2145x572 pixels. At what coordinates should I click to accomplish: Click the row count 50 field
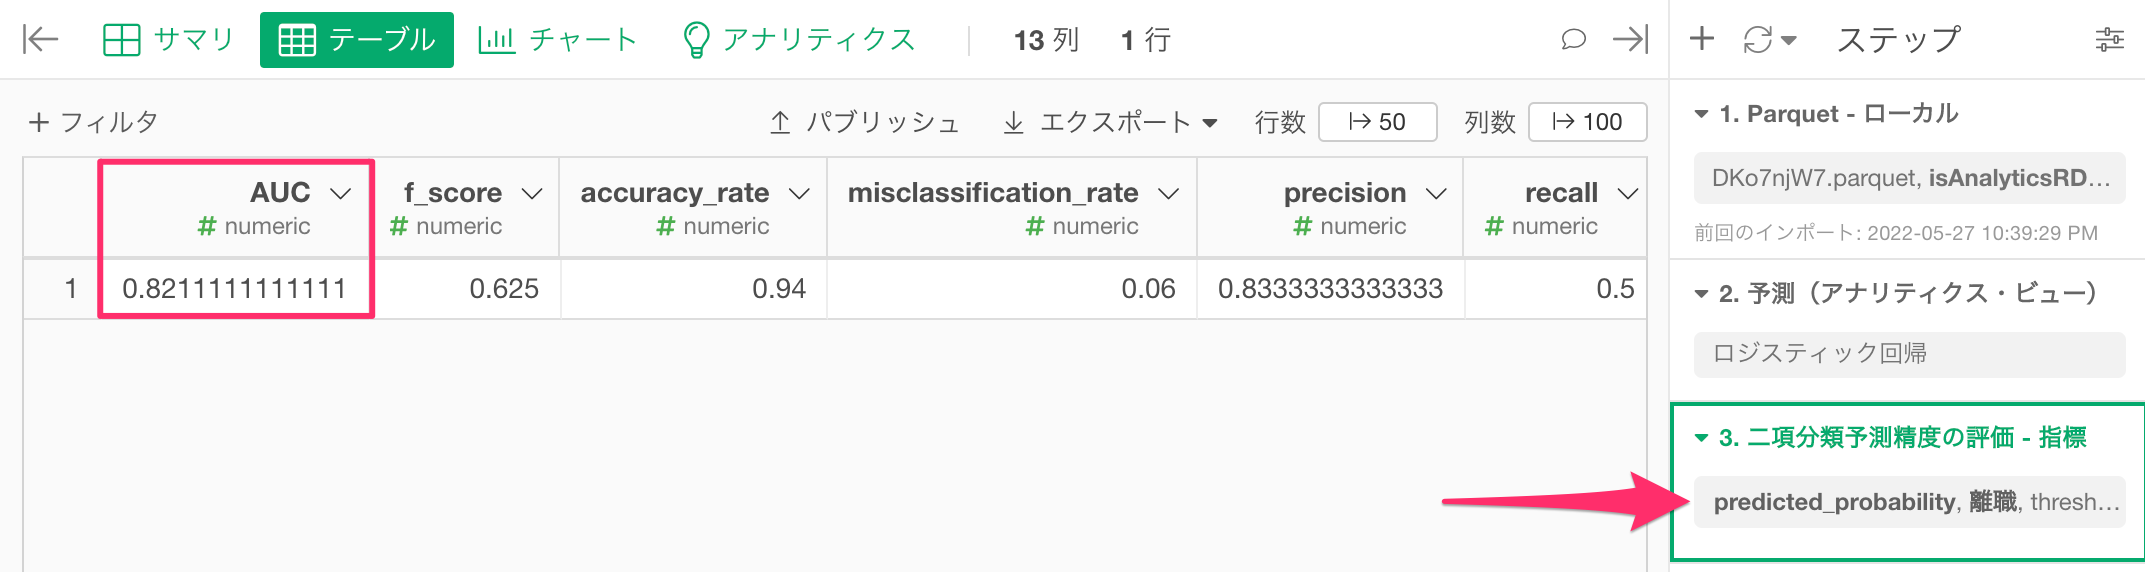click(1378, 122)
